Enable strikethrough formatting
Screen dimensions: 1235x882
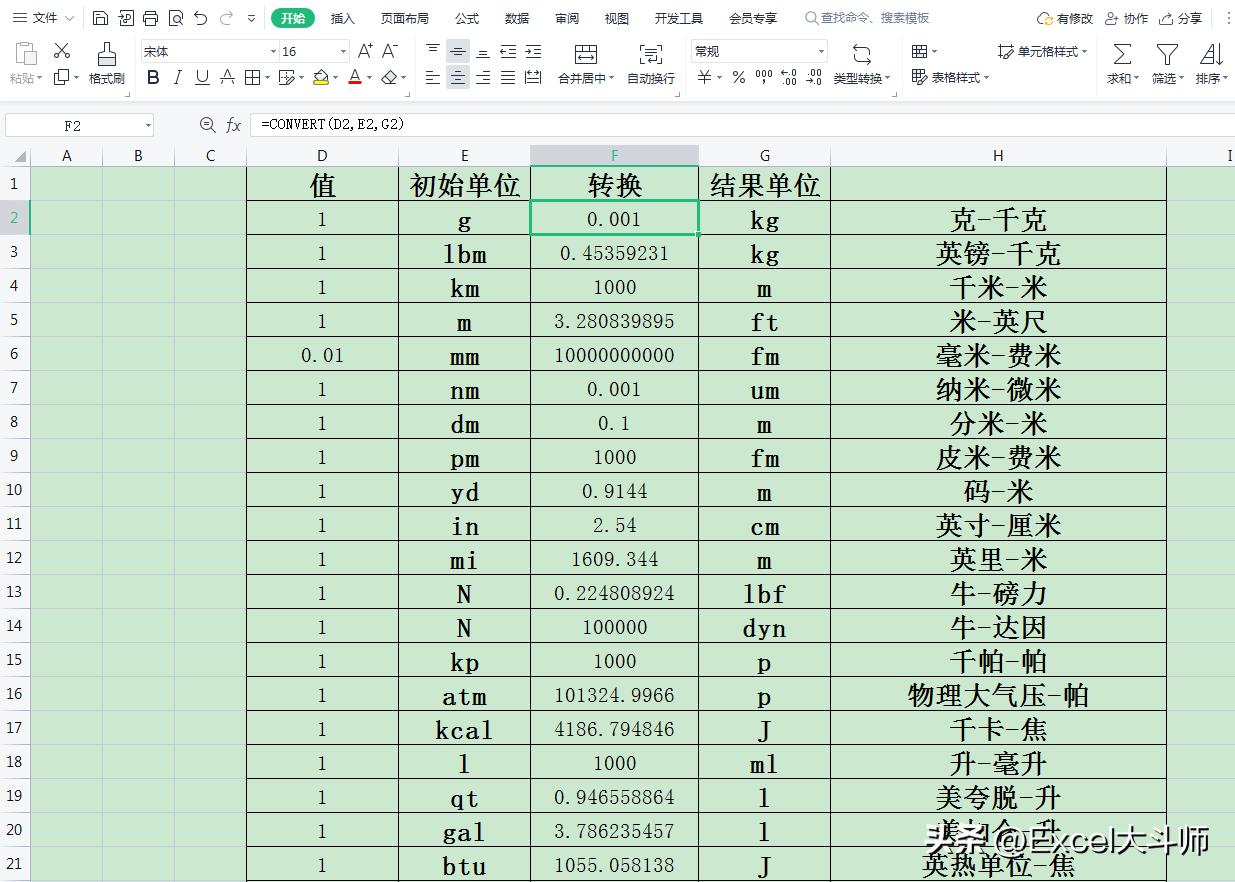pos(225,77)
